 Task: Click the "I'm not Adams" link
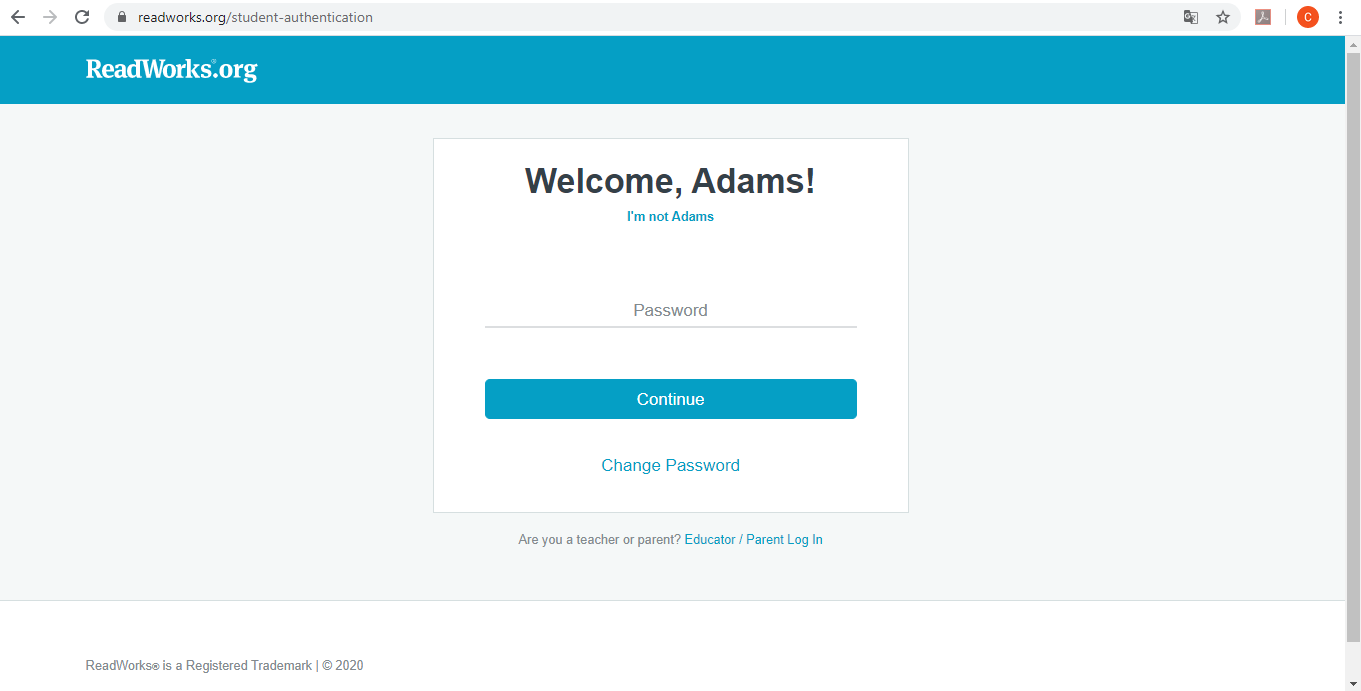click(670, 216)
